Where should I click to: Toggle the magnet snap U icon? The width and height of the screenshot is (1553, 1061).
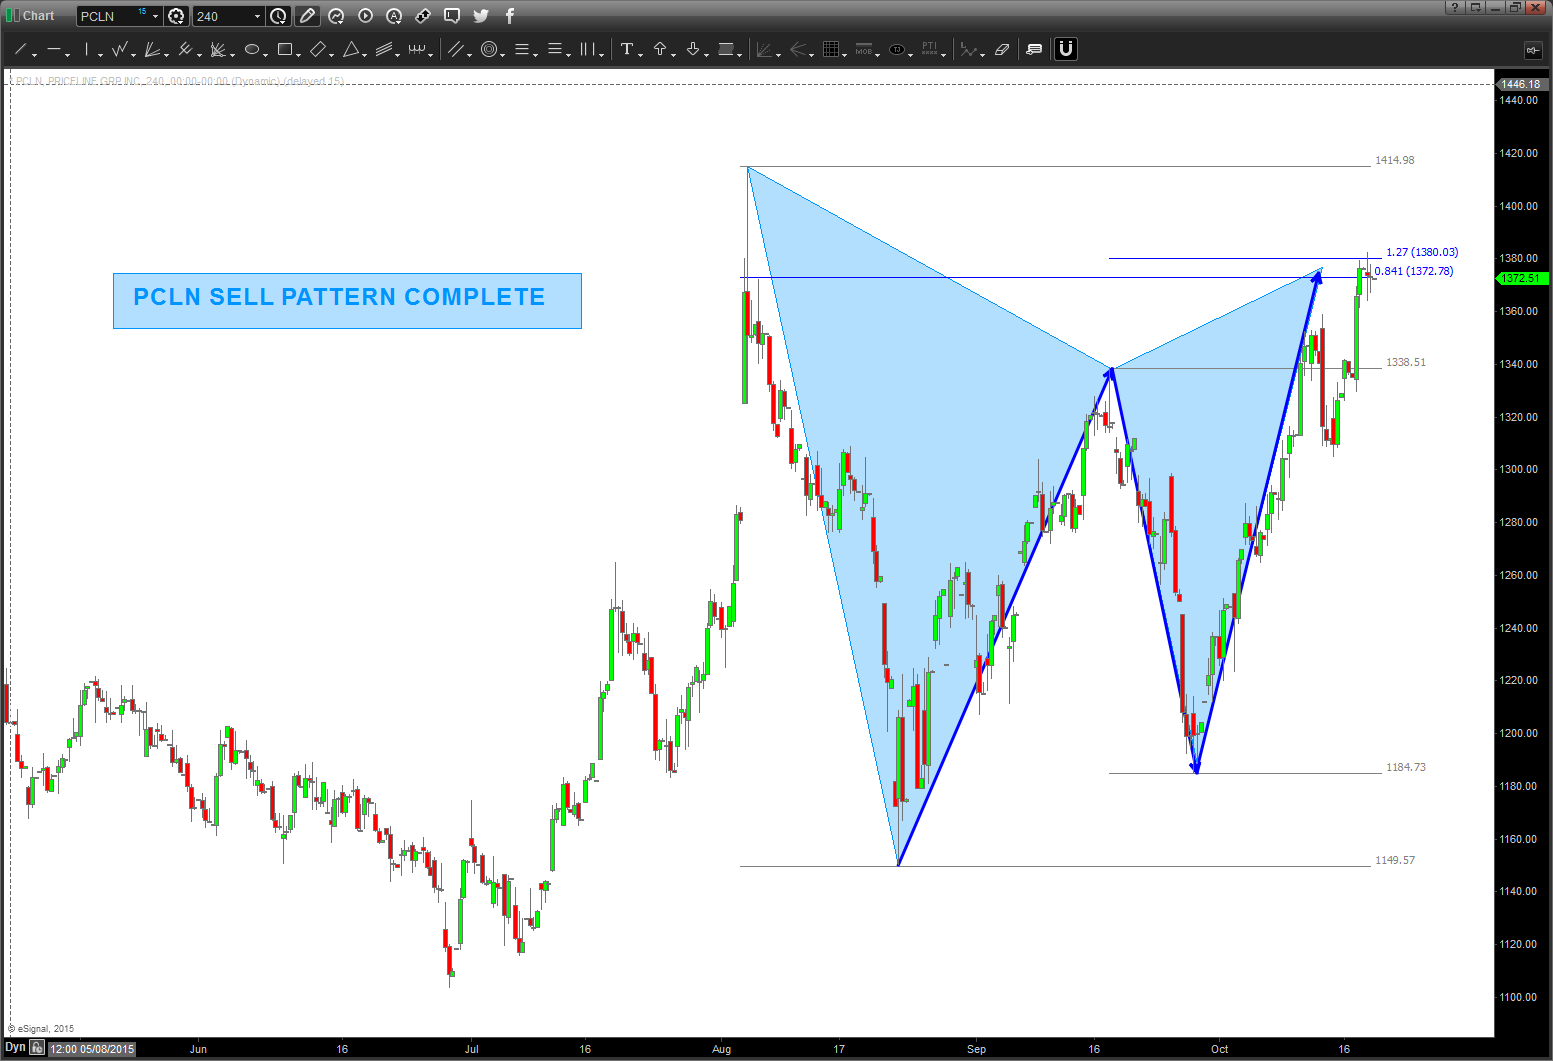tap(1065, 48)
